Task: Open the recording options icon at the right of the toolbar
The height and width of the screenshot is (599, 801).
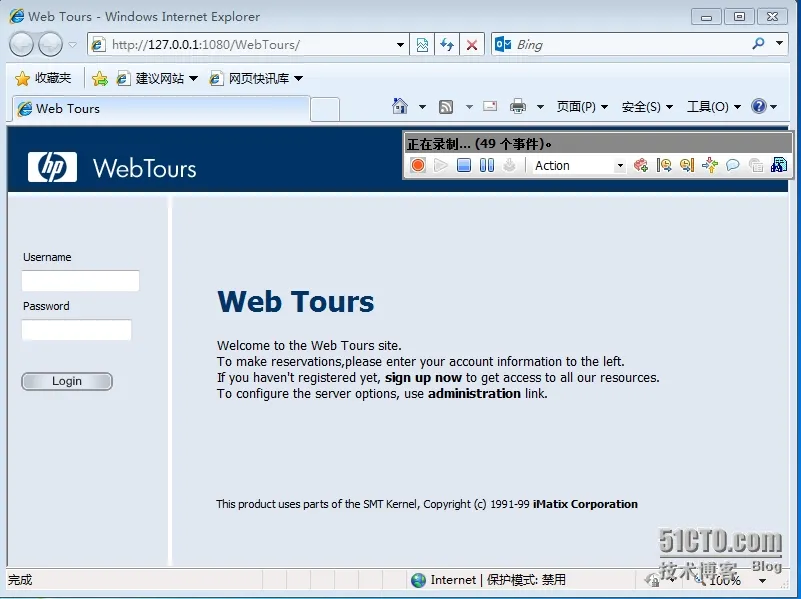Action: pyautogui.click(x=779, y=165)
